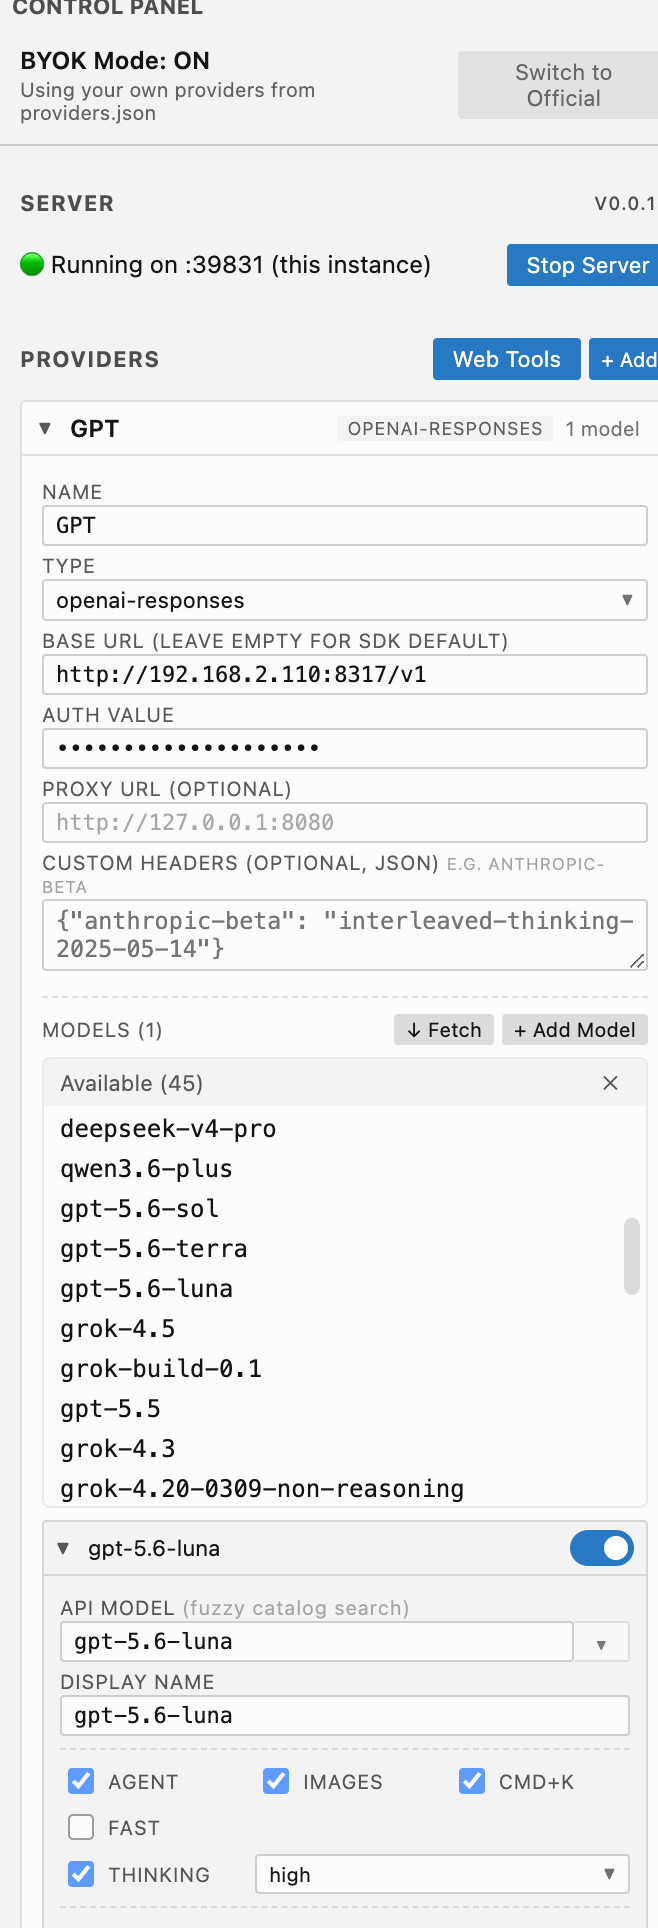
Task: Click the available models list scrollbar
Action: pyautogui.click(x=631, y=1256)
